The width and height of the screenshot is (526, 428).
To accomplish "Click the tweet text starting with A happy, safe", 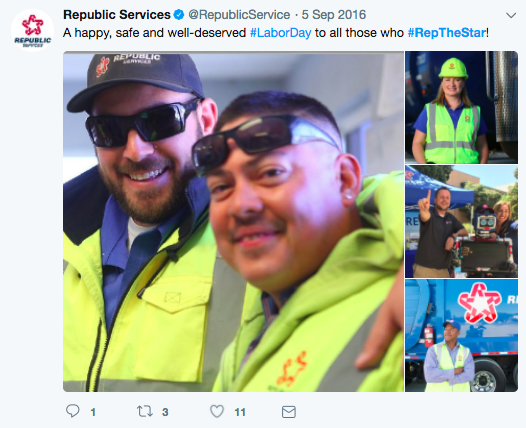I will (276, 33).
